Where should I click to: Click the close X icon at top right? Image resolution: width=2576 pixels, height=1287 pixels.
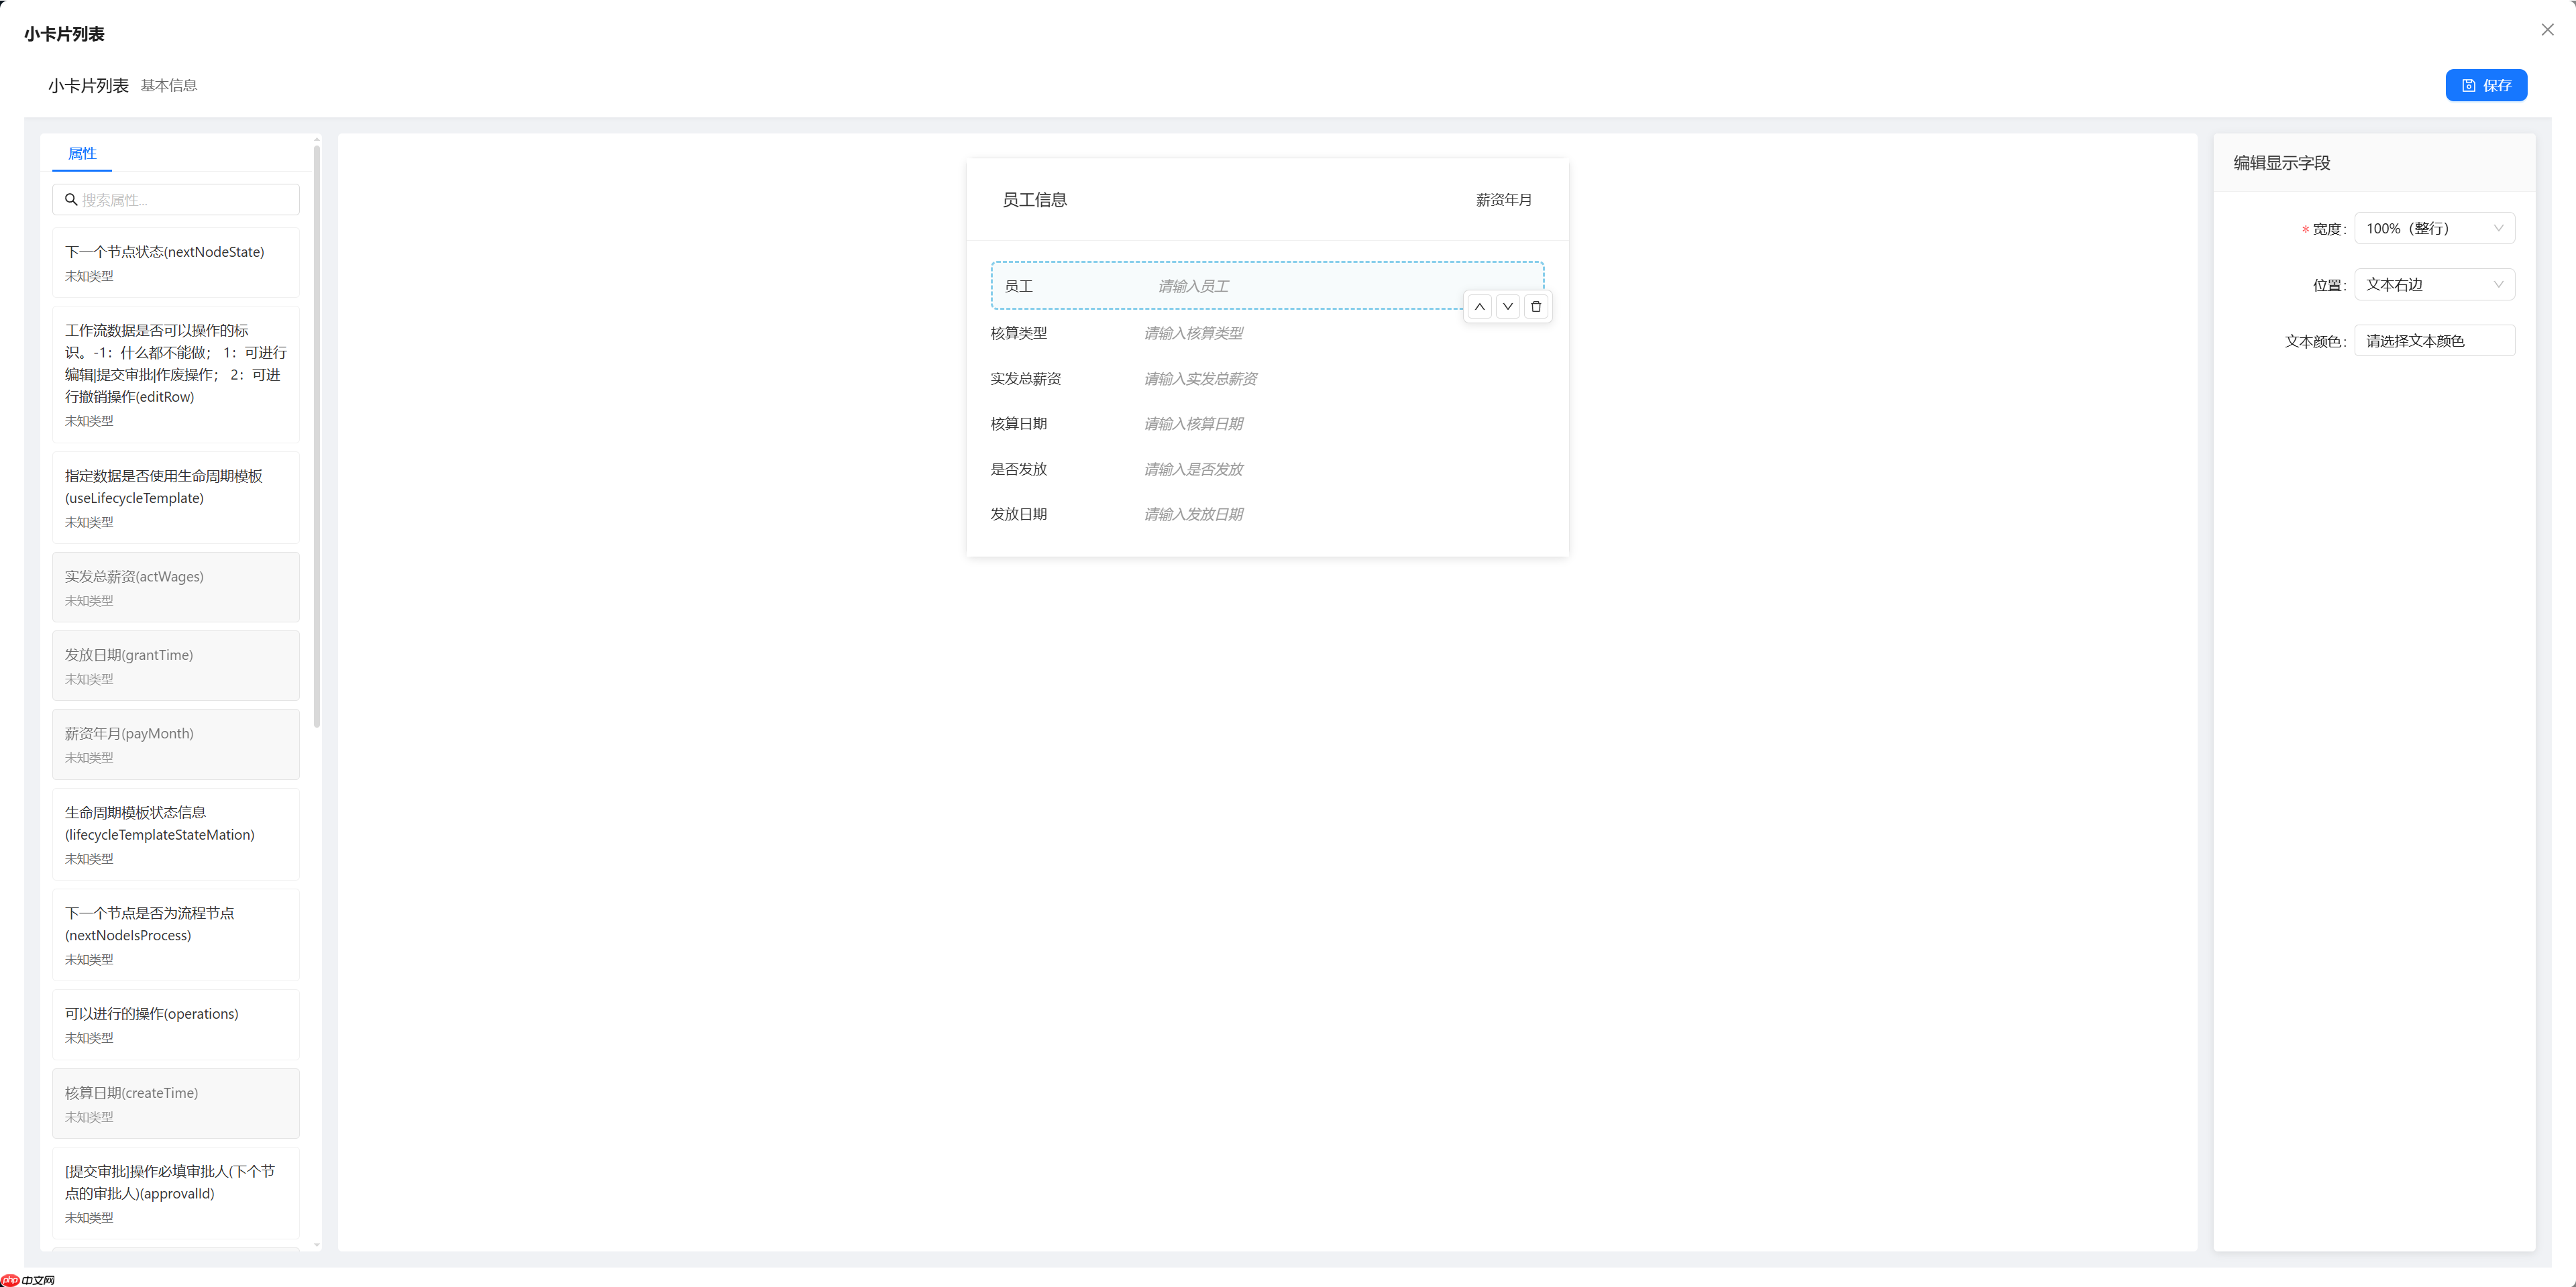pyautogui.click(x=2547, y=29)
